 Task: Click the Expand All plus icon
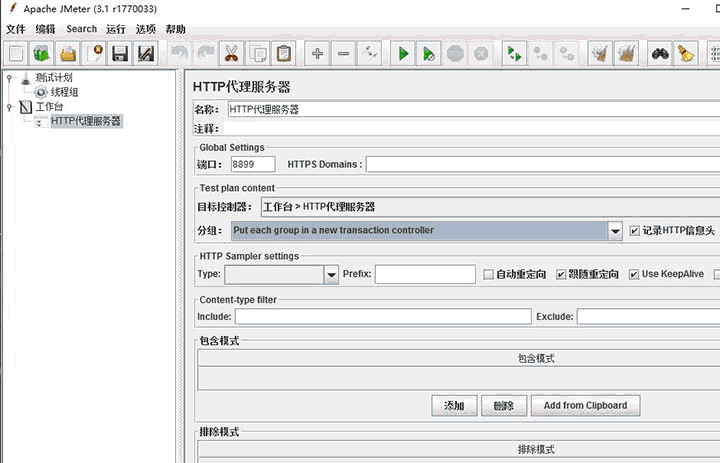pyautogui.click(x=317, y=54)
